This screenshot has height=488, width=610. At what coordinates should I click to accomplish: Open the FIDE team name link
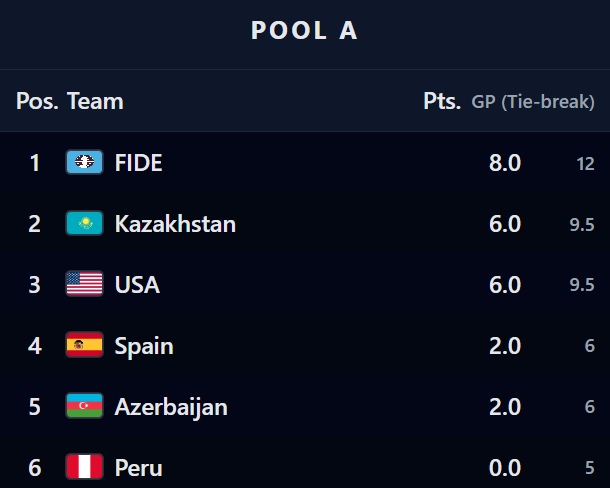(139, 162)
